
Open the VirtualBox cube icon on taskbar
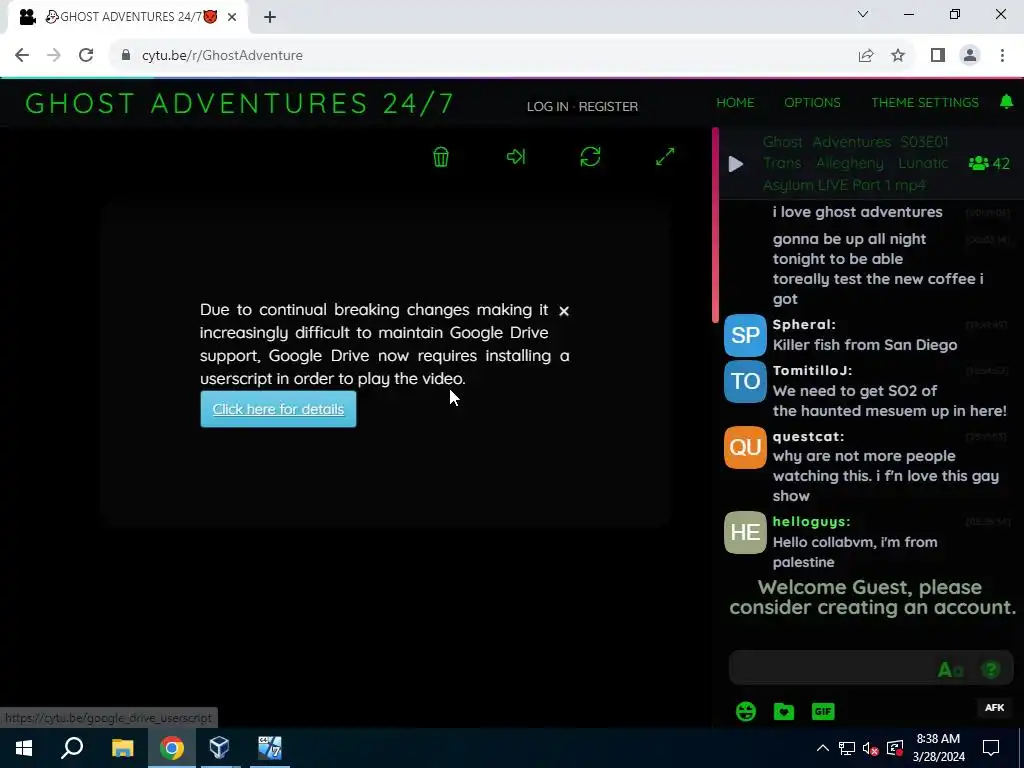pos(219,748)
